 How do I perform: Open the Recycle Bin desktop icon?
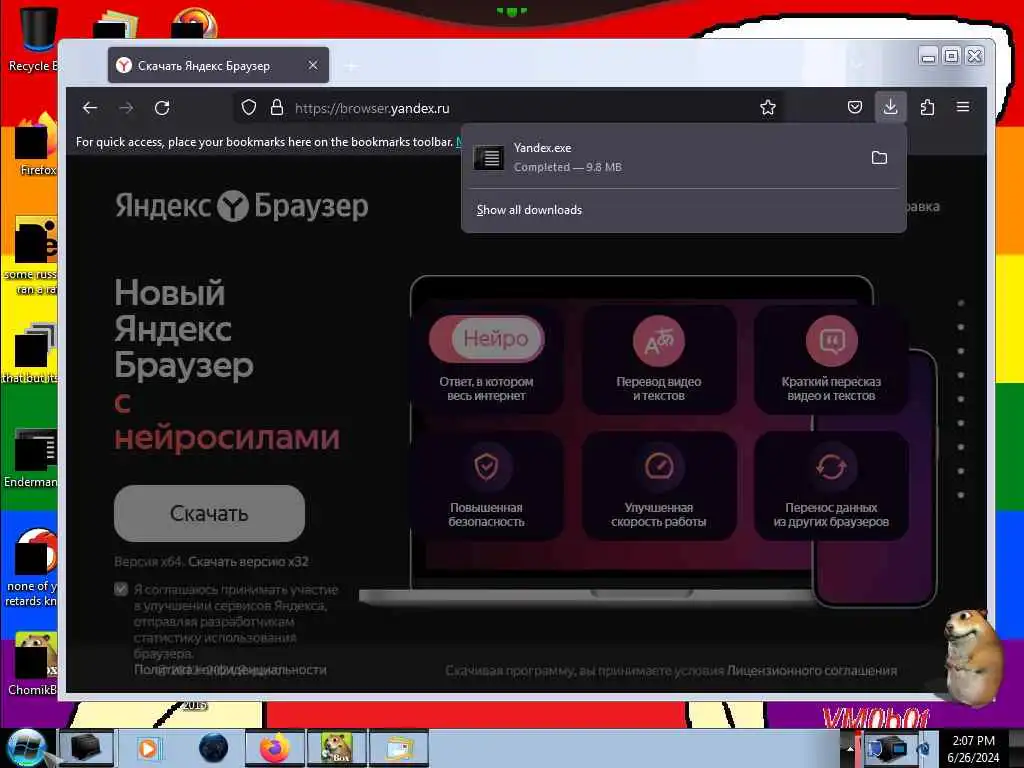coord(33,39)
